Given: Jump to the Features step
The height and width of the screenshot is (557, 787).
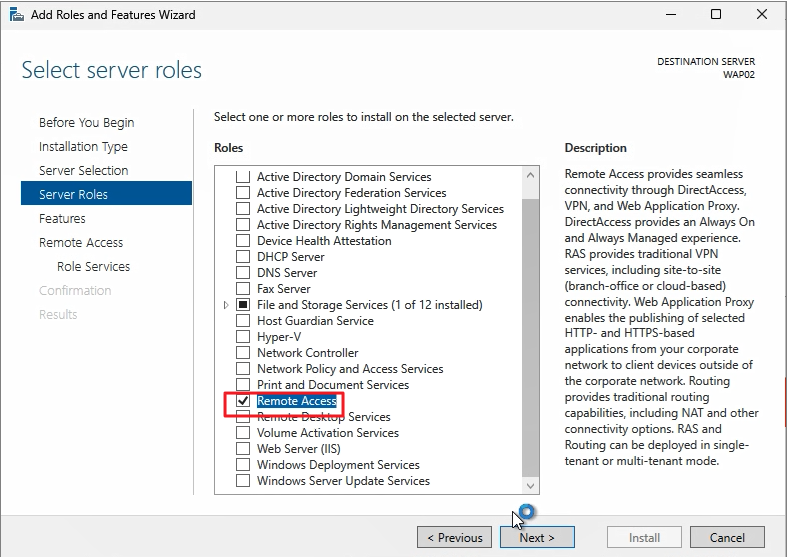Looking at the screenshot, I should [62, 219].
